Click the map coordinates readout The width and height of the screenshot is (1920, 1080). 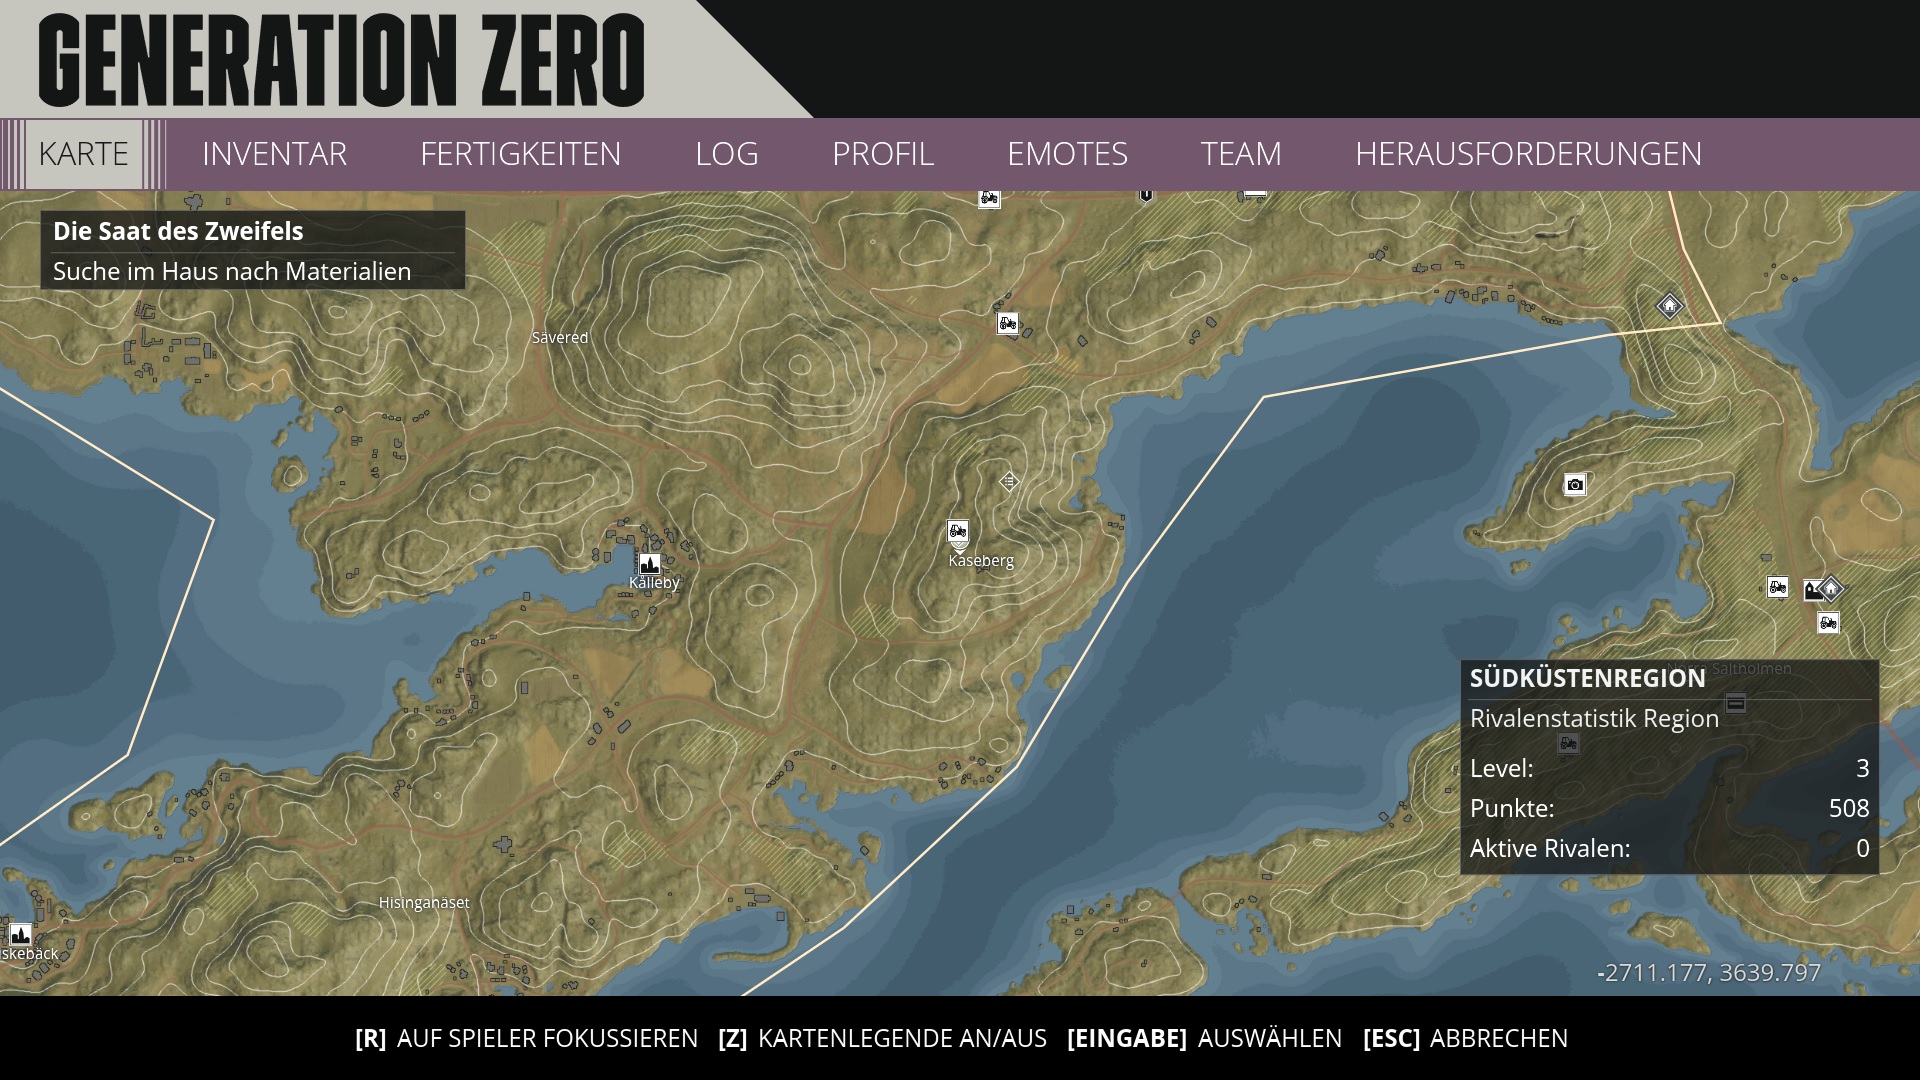tap(1709, 973)
